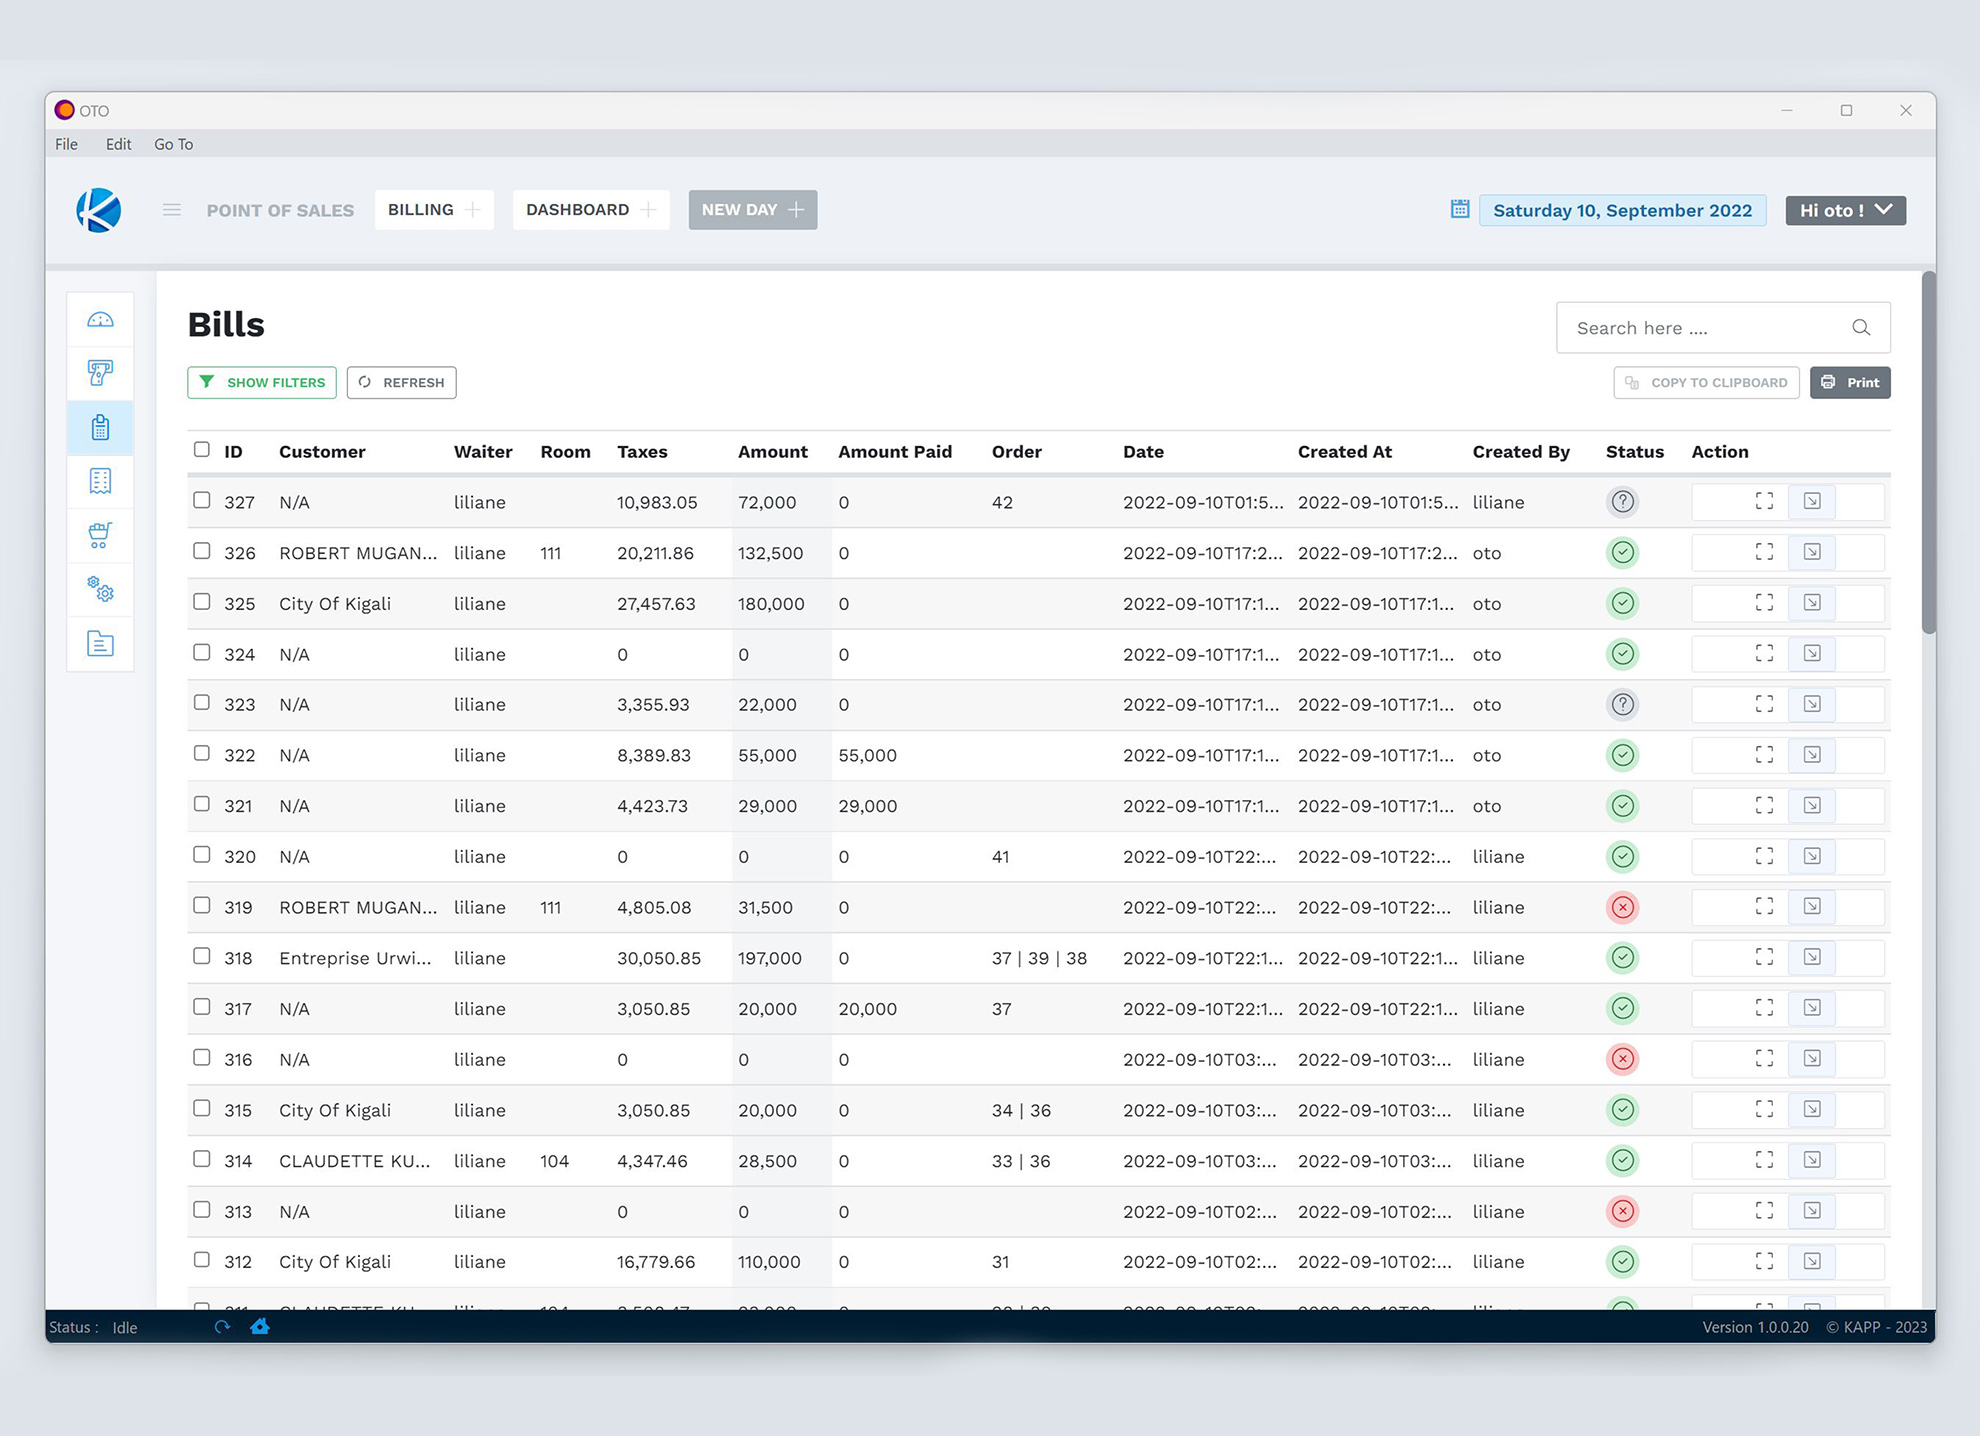
Task: Click the home icon in status bar
Action: pyautogui.click(x=260, y=1327)
